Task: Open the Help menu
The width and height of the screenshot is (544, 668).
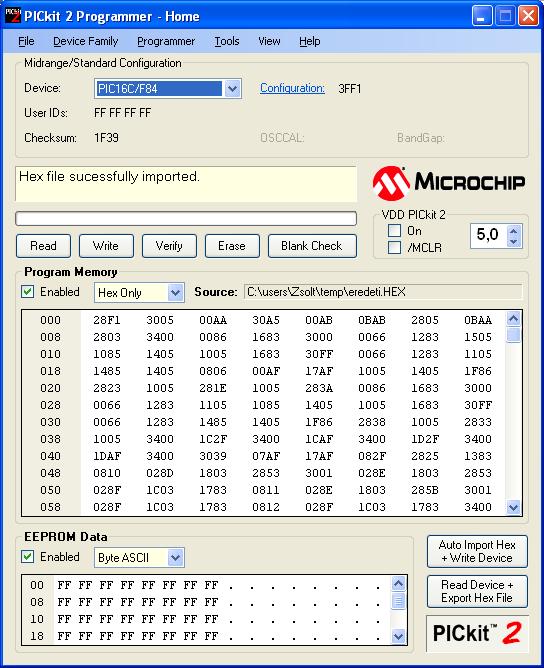Action: click(x=309, y=41)
